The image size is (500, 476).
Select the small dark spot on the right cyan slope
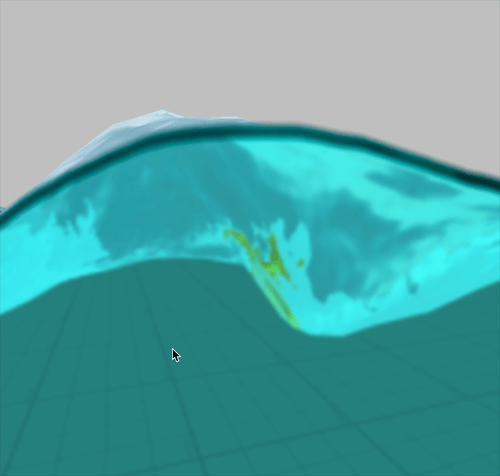point(413,287)
